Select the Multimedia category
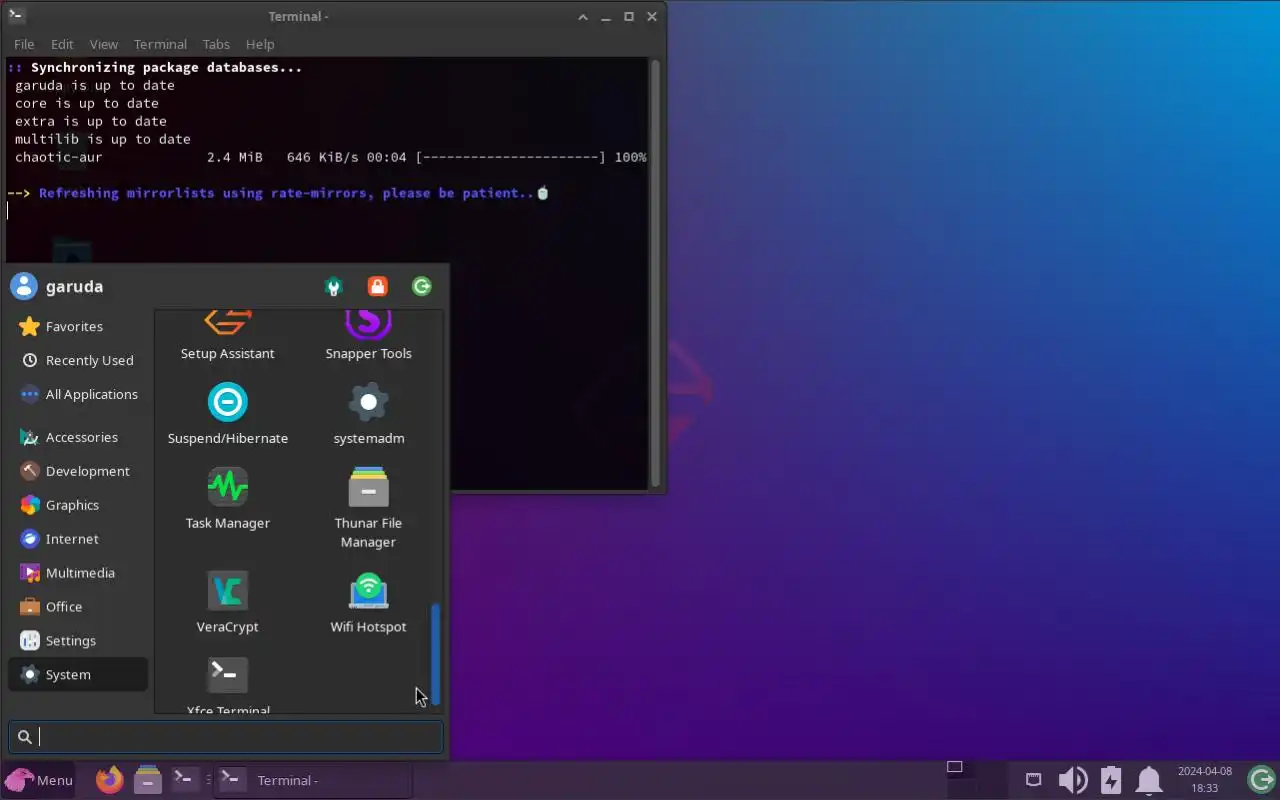1280x800 pixels. coord(78,573)
